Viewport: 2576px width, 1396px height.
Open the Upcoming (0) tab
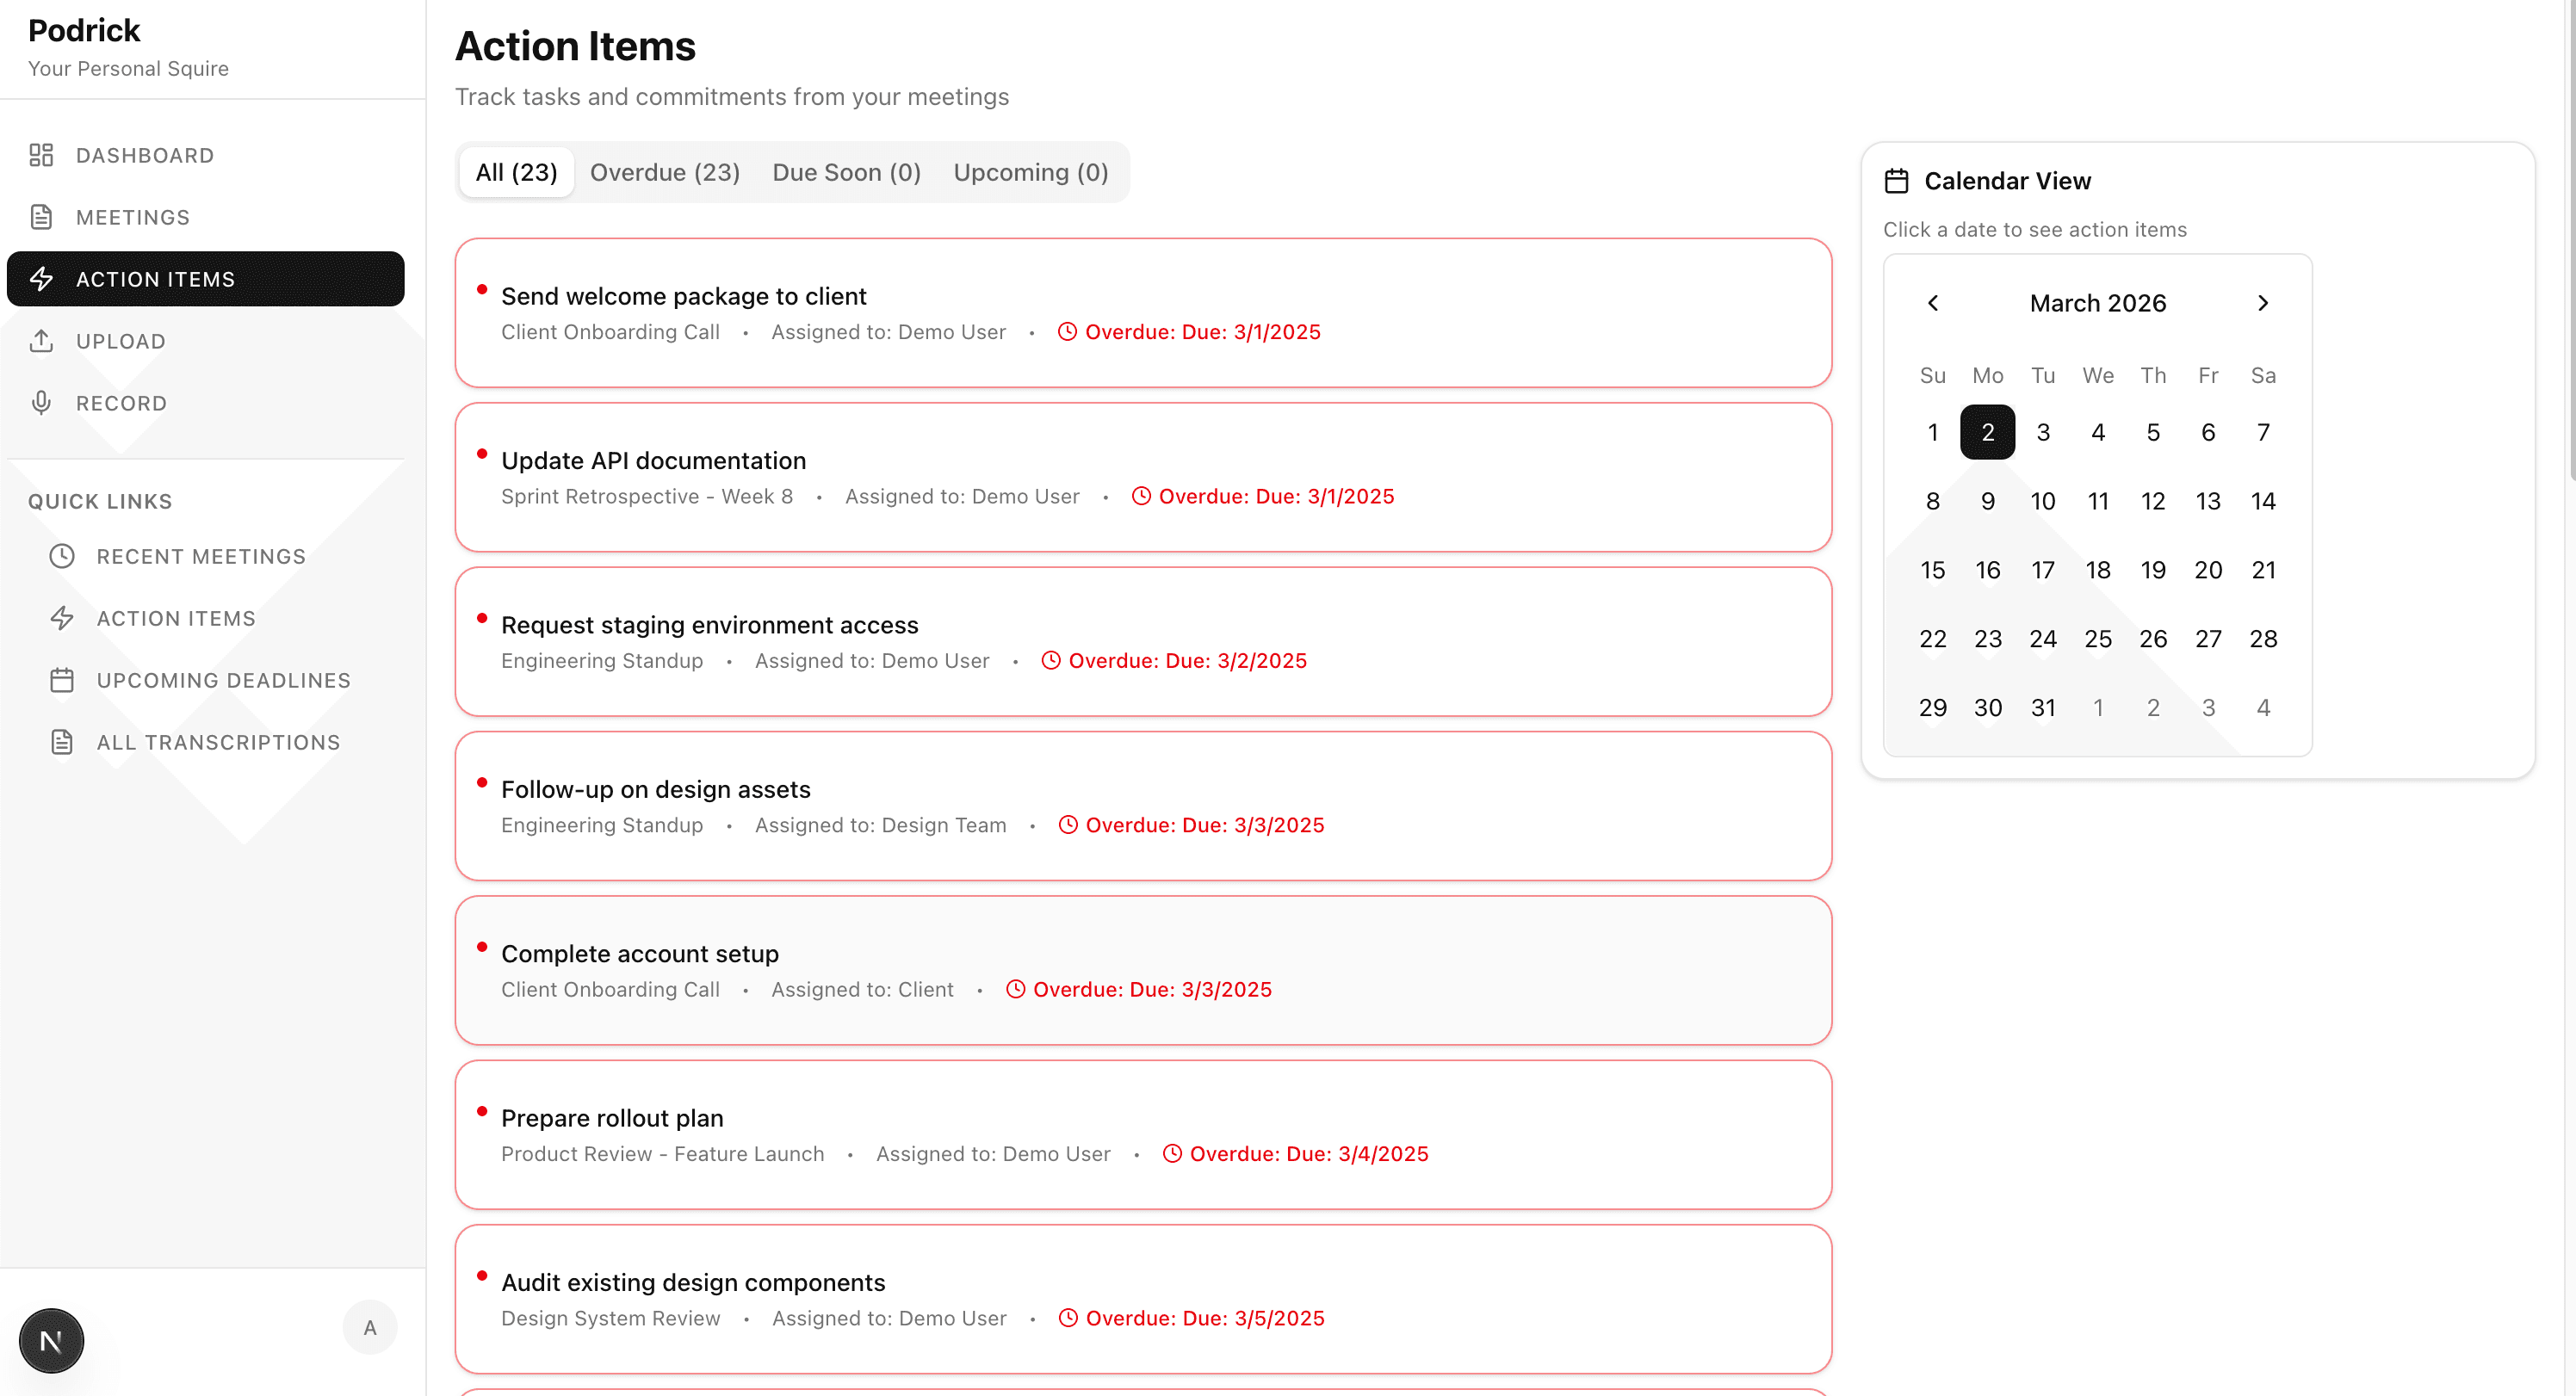click(x=1030, y=172)
